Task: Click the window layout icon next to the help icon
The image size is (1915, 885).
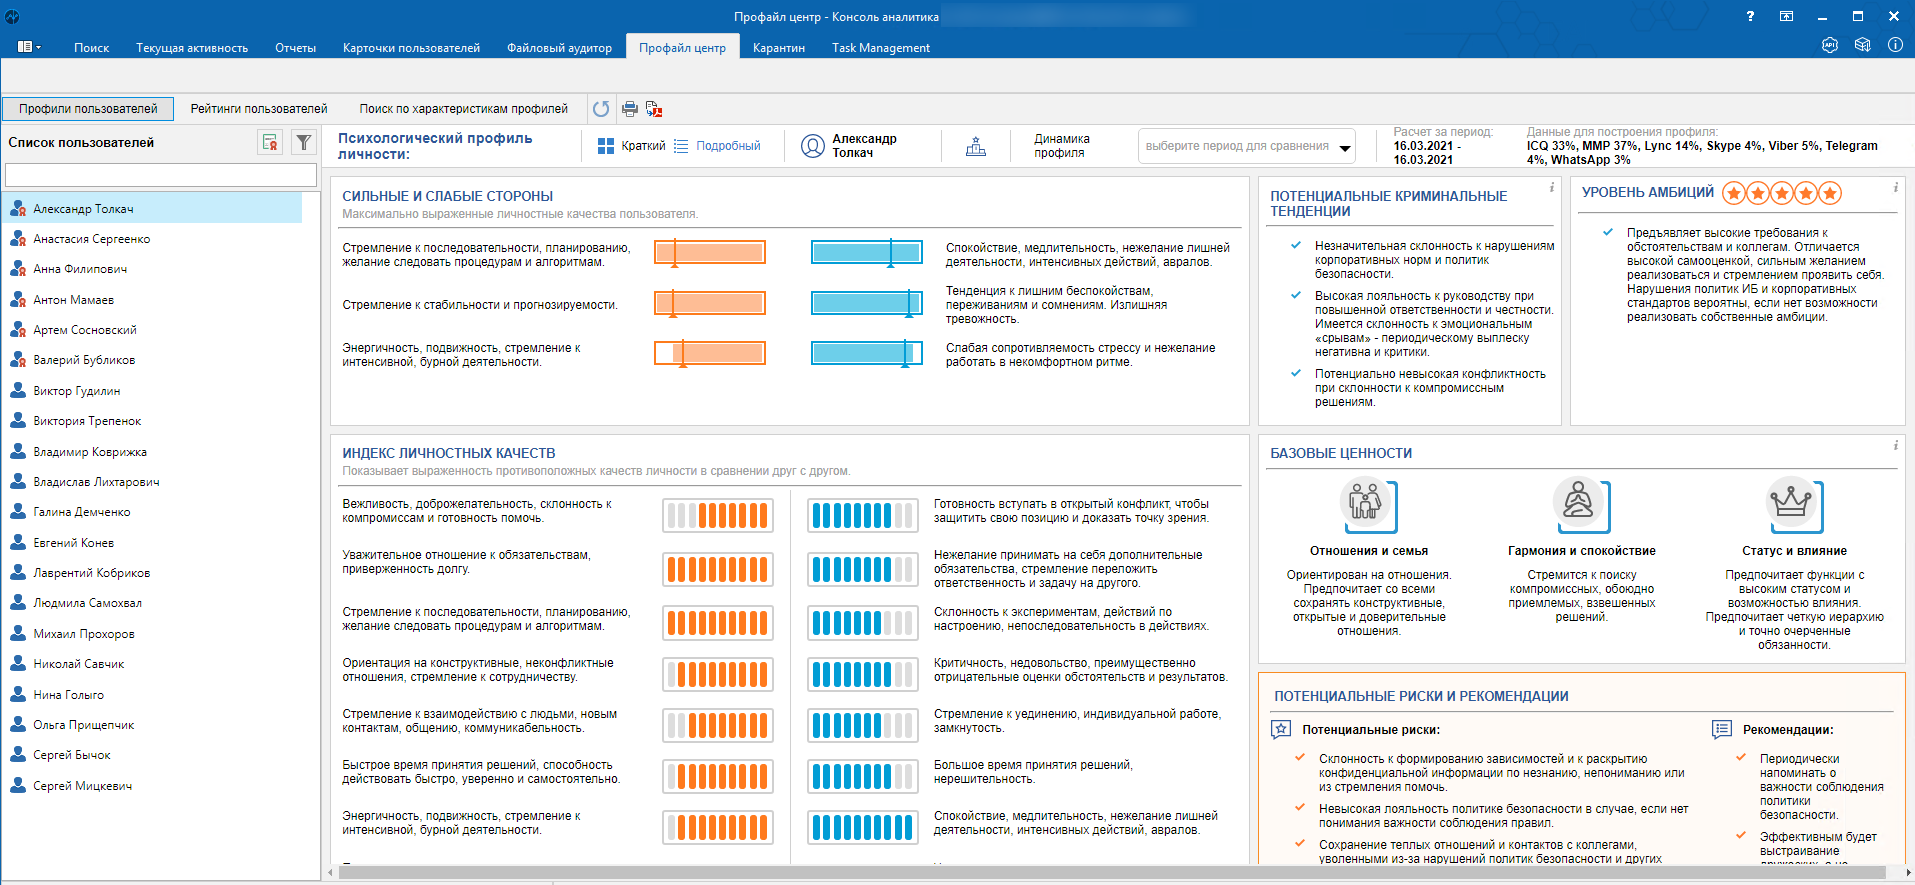Action: pos(1786,16)
